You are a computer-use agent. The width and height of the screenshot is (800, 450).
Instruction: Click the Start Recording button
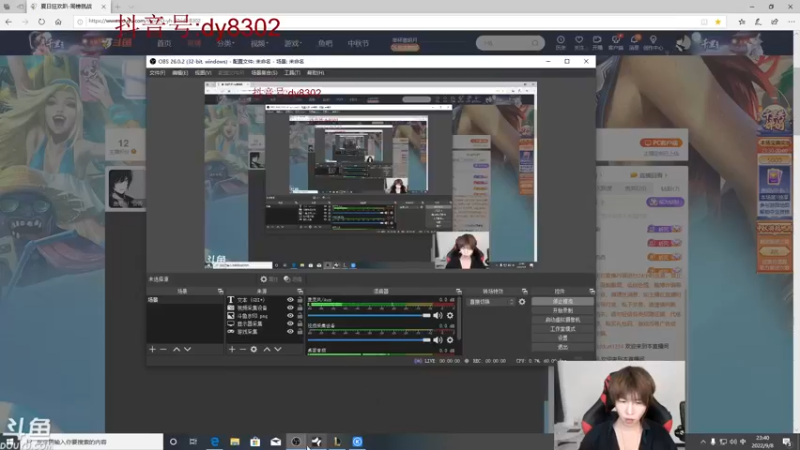(562, 311)
